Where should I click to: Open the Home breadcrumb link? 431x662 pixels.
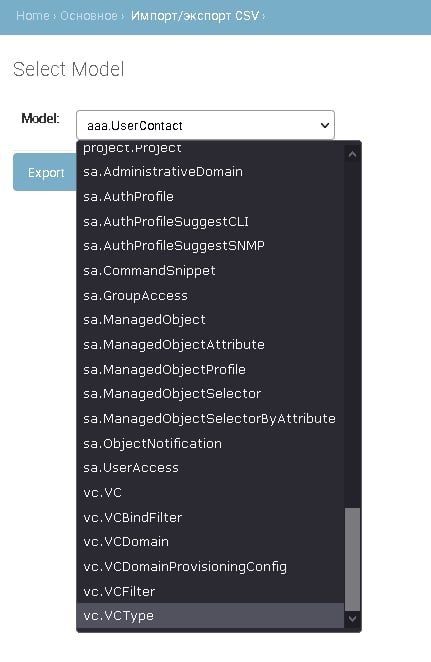click(x=33, y=16)
